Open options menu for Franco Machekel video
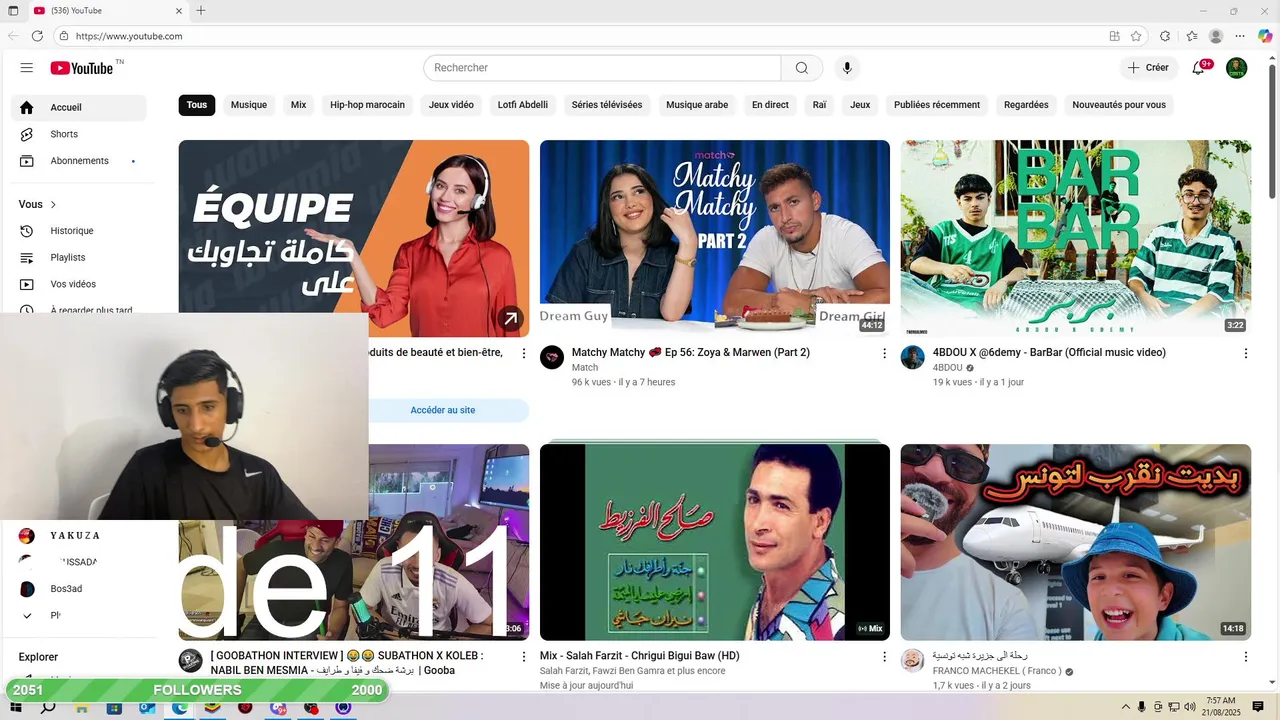Screen dimensions: 1280x720 (1246, 657)
